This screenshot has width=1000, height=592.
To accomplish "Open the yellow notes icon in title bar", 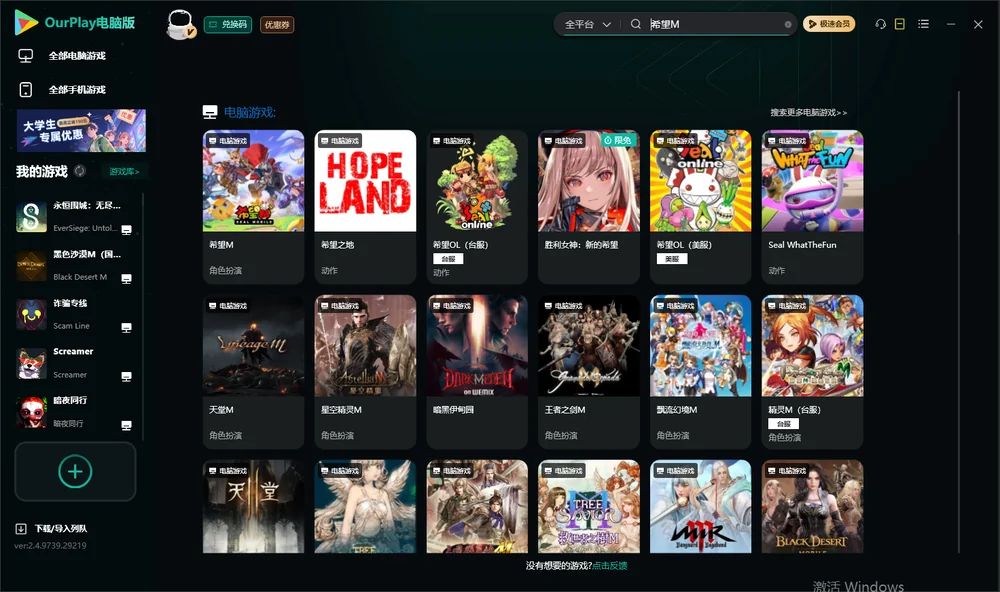I will [x=899, y=24].
